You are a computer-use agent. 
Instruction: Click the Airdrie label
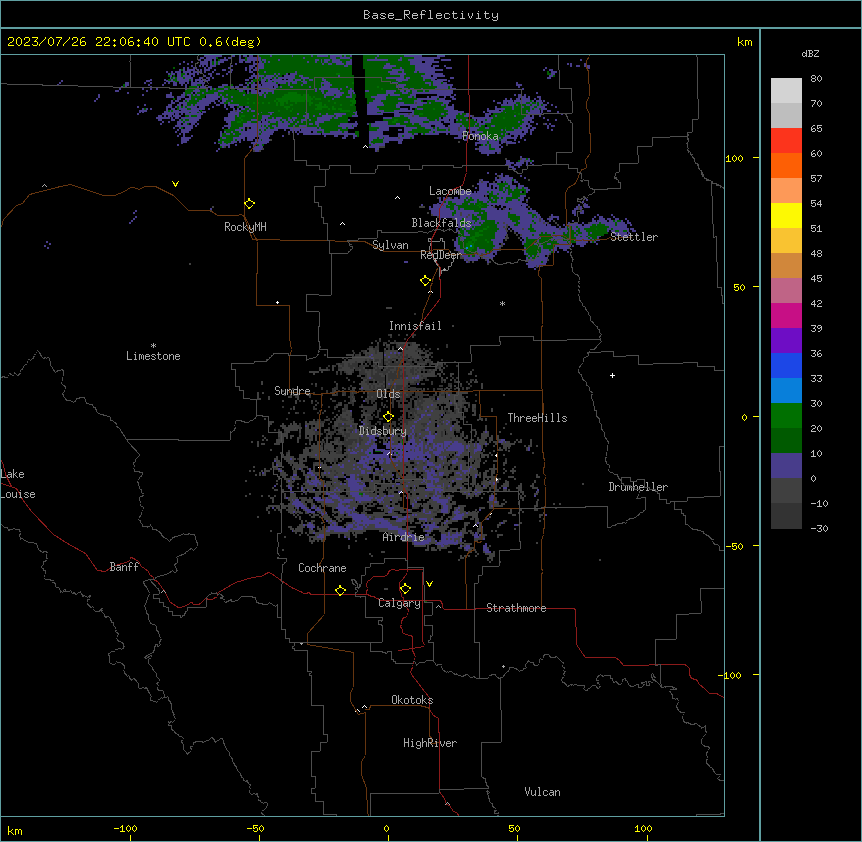(404, 537)
